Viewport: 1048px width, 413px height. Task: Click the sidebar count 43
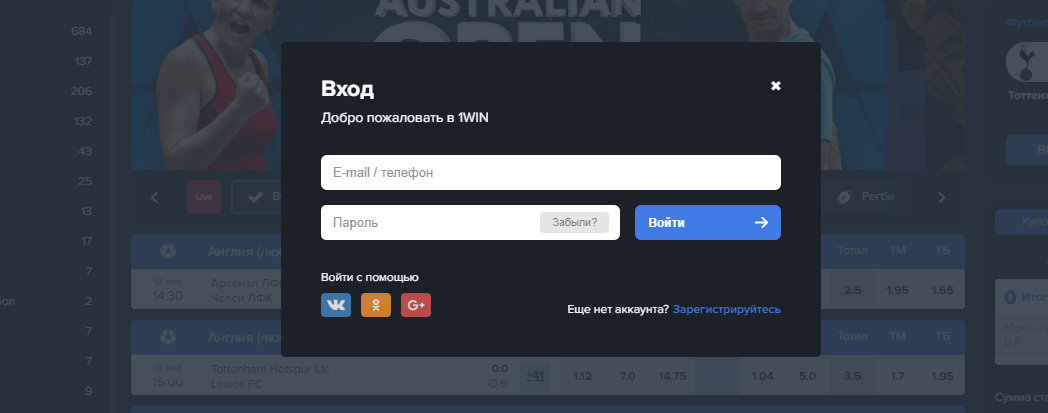pyautogui.click(x=86, y=152)
